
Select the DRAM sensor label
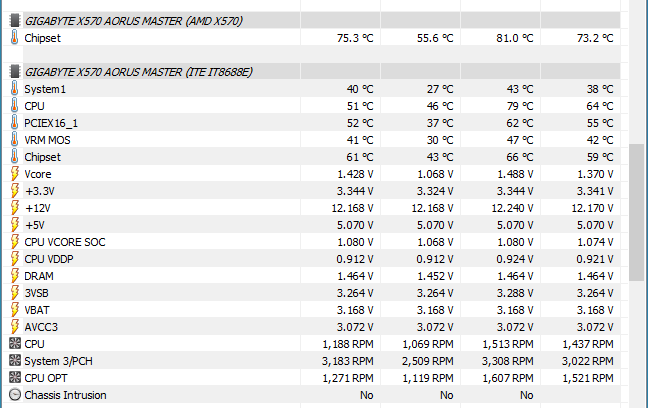(x=39, y=276)
